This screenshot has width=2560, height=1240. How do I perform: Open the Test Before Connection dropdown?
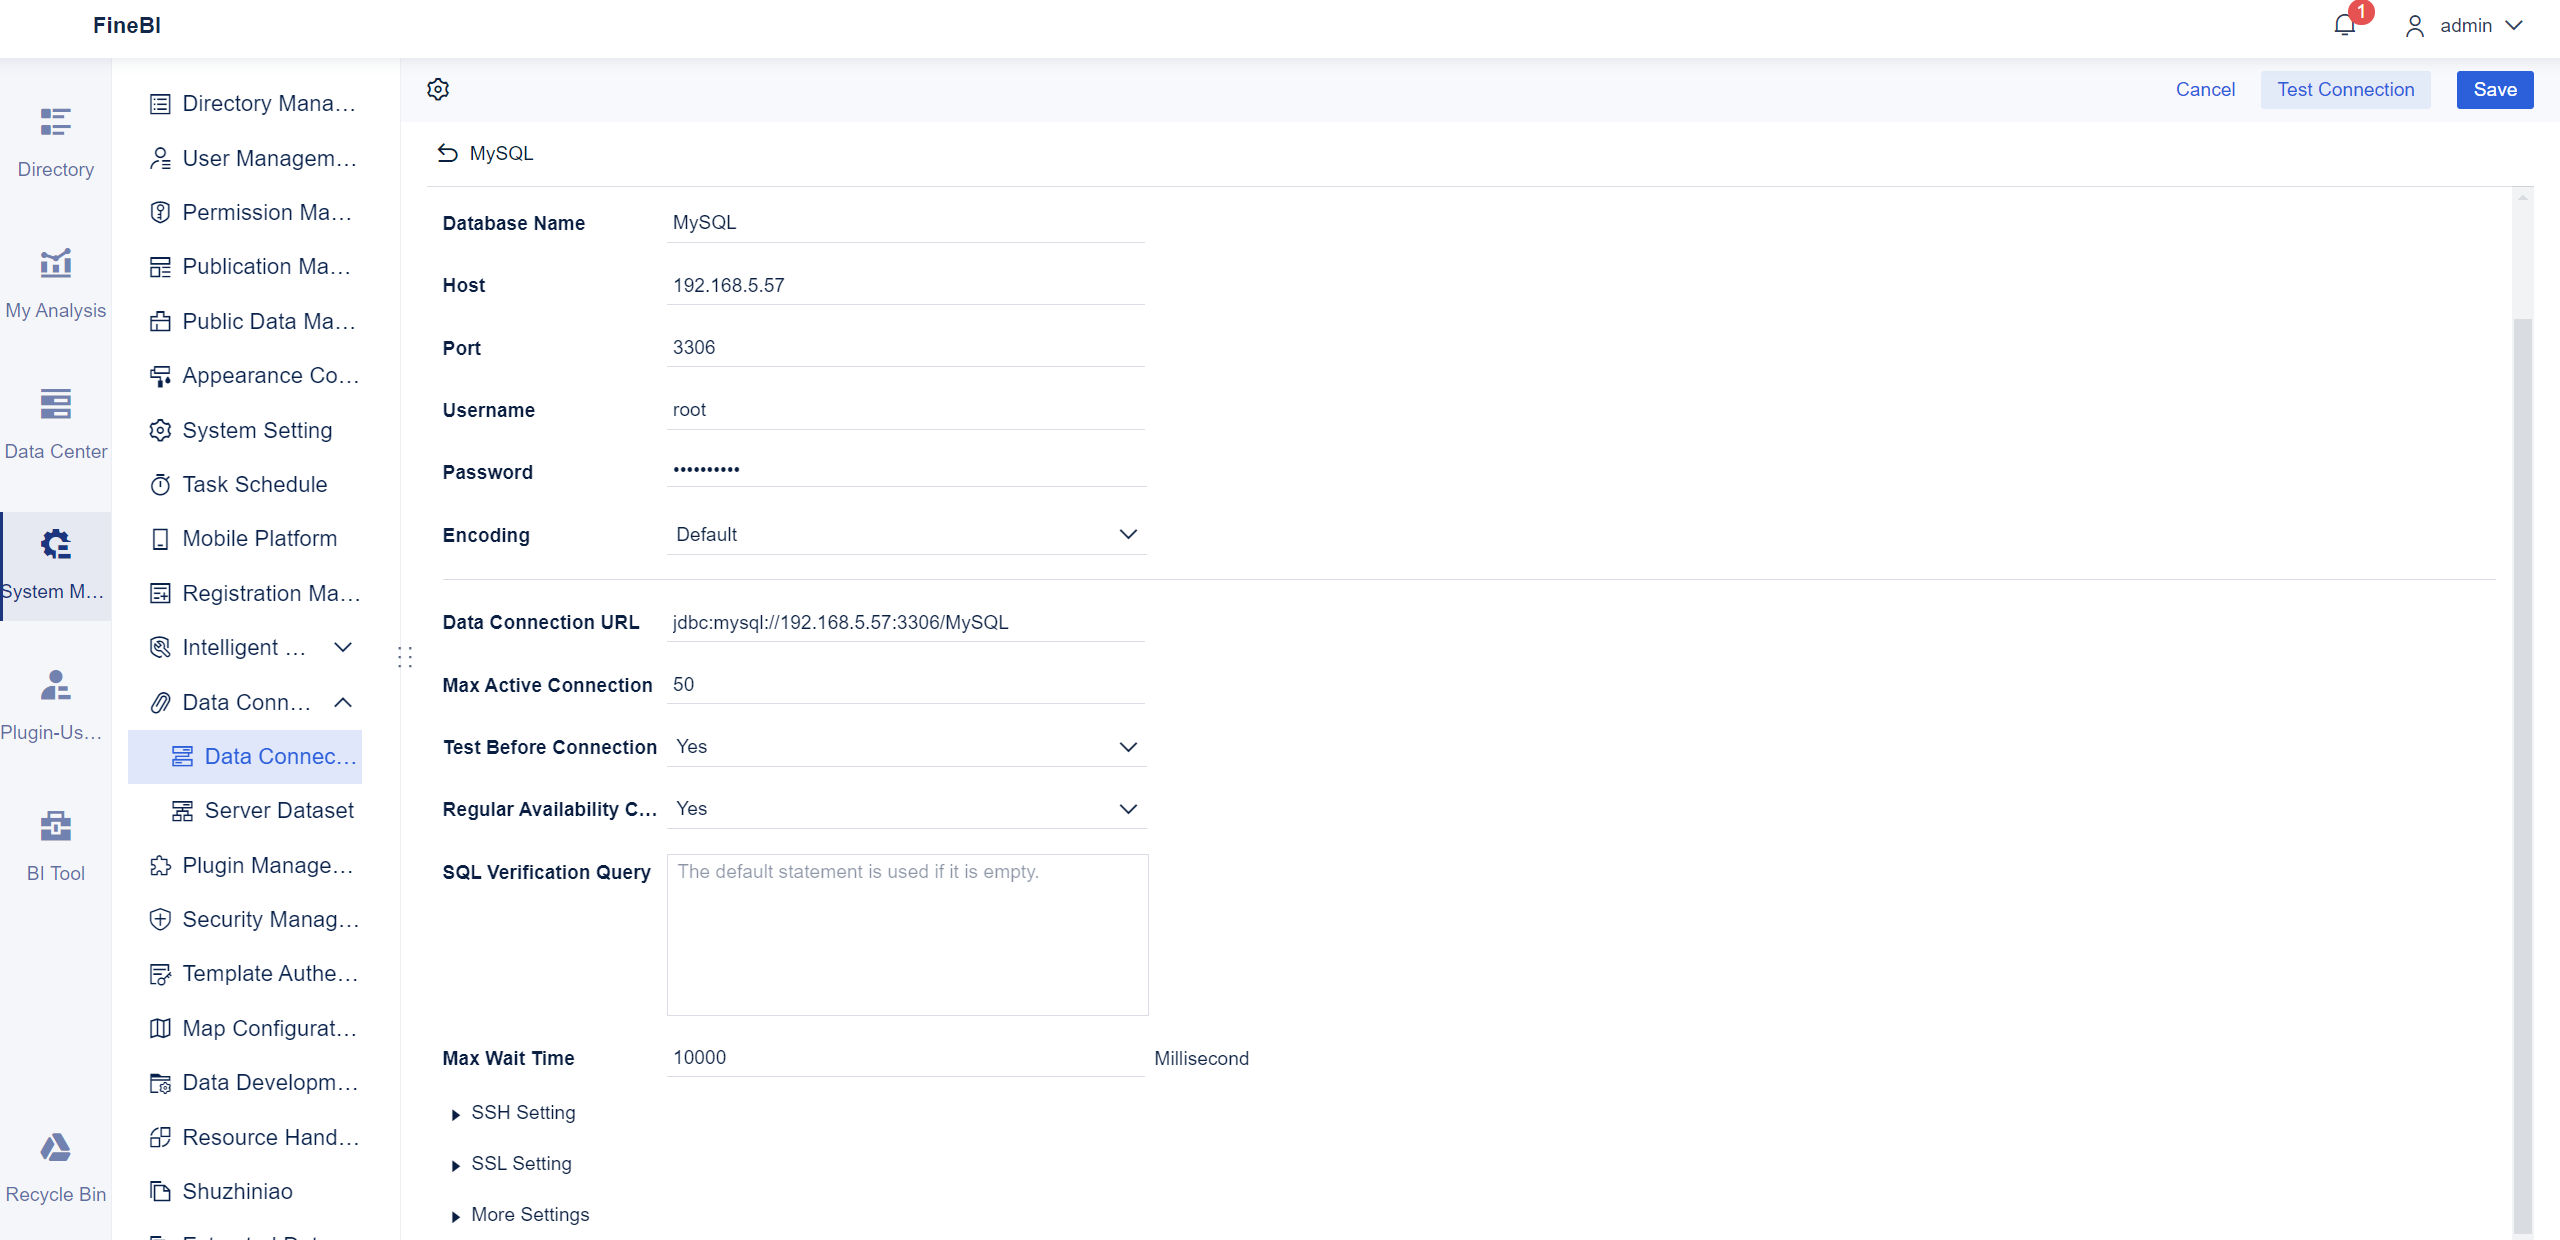(x=906, y=746)
